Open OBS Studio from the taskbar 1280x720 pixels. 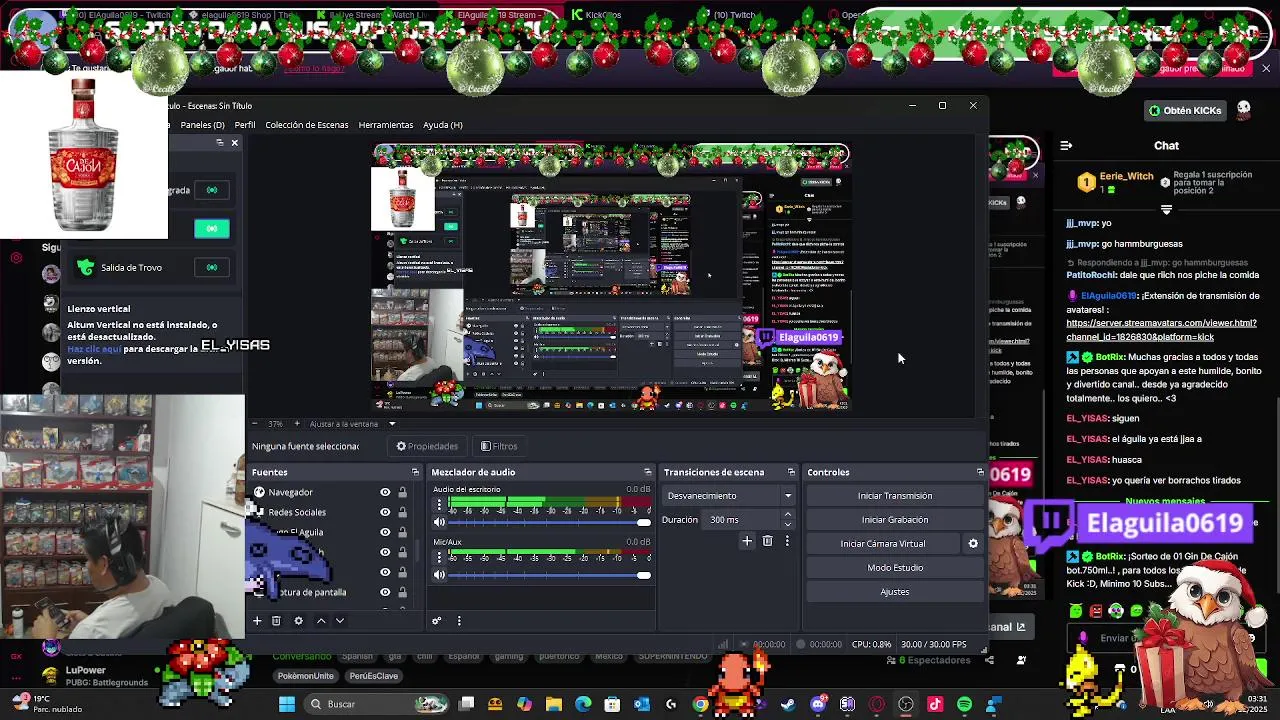click(x=906, y=704)
